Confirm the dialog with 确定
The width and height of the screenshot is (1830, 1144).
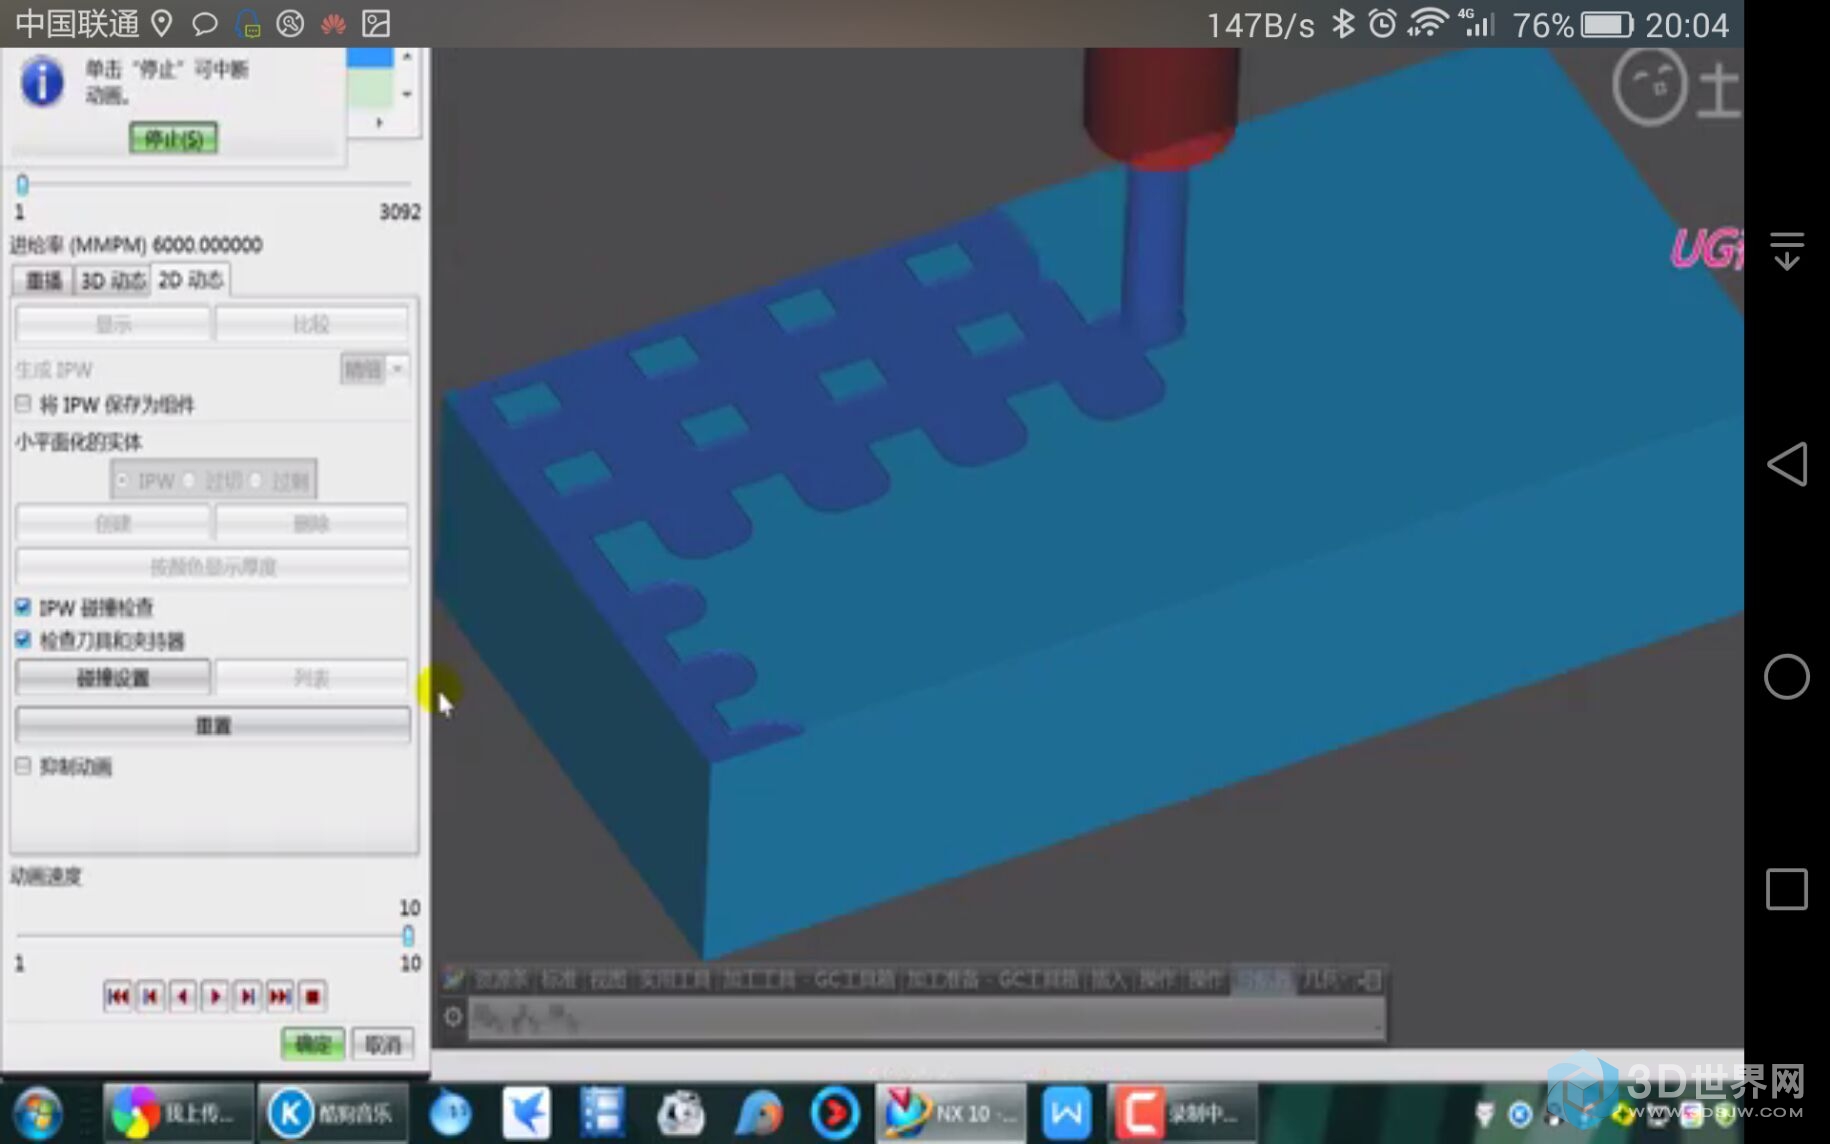point(312,1044)
